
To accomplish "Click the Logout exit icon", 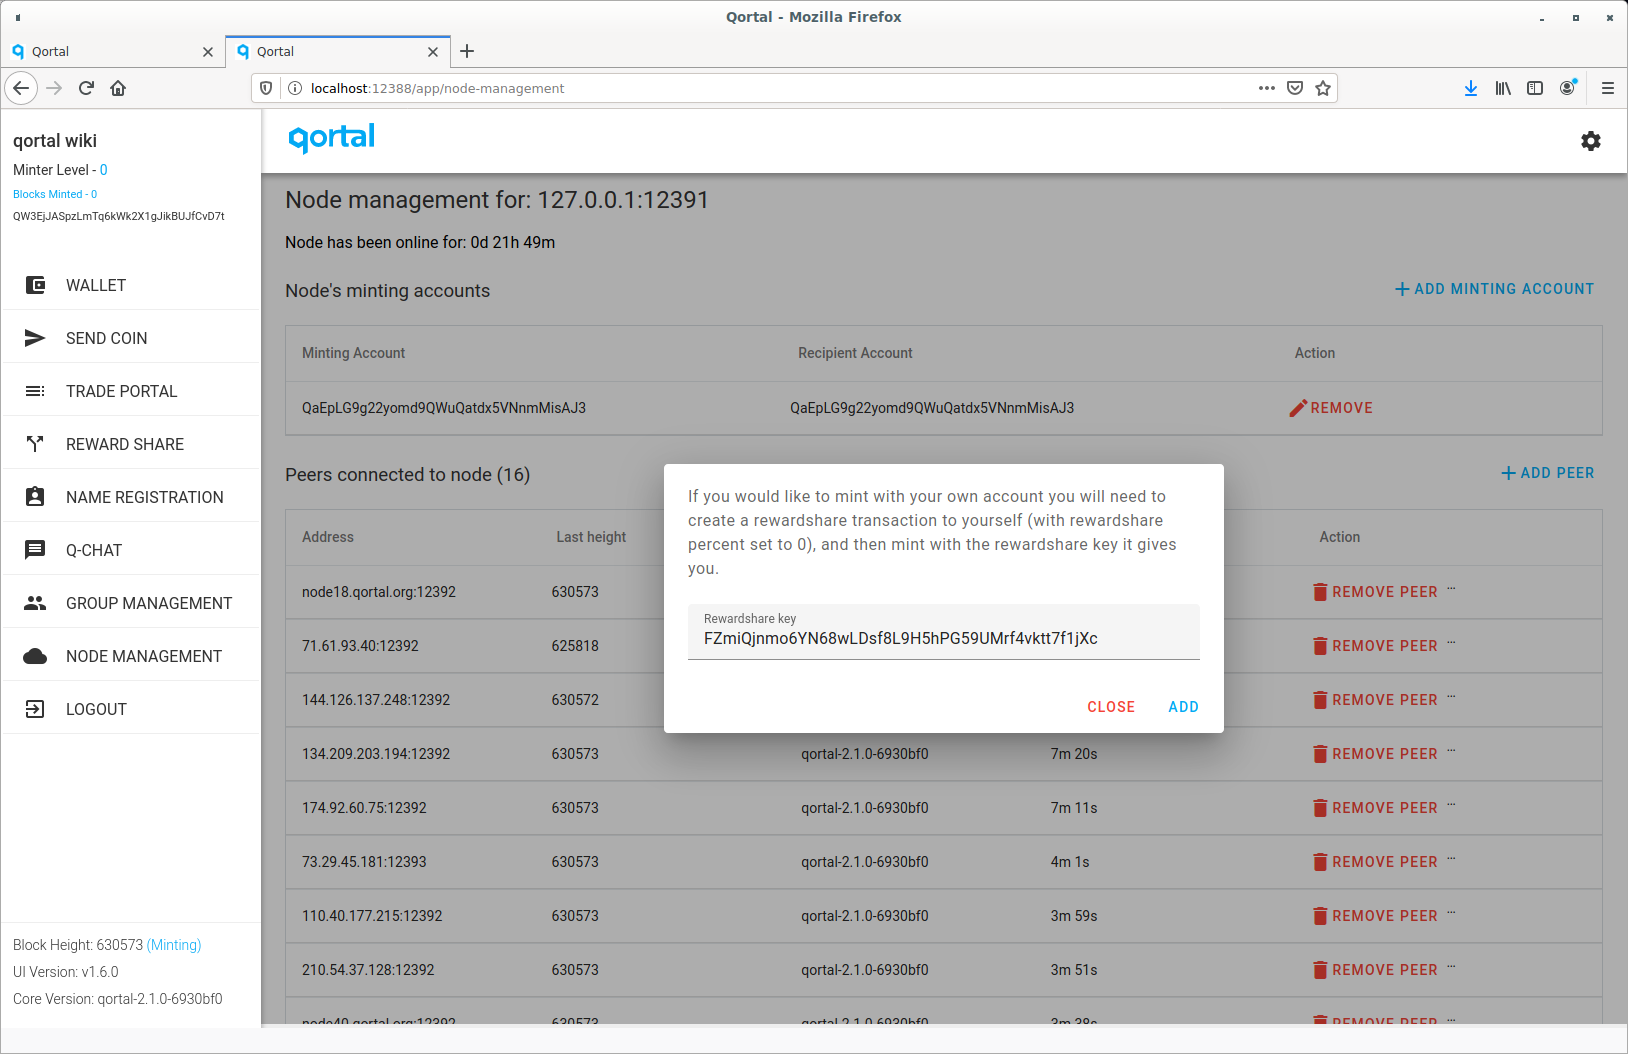I will pos(35,709).
